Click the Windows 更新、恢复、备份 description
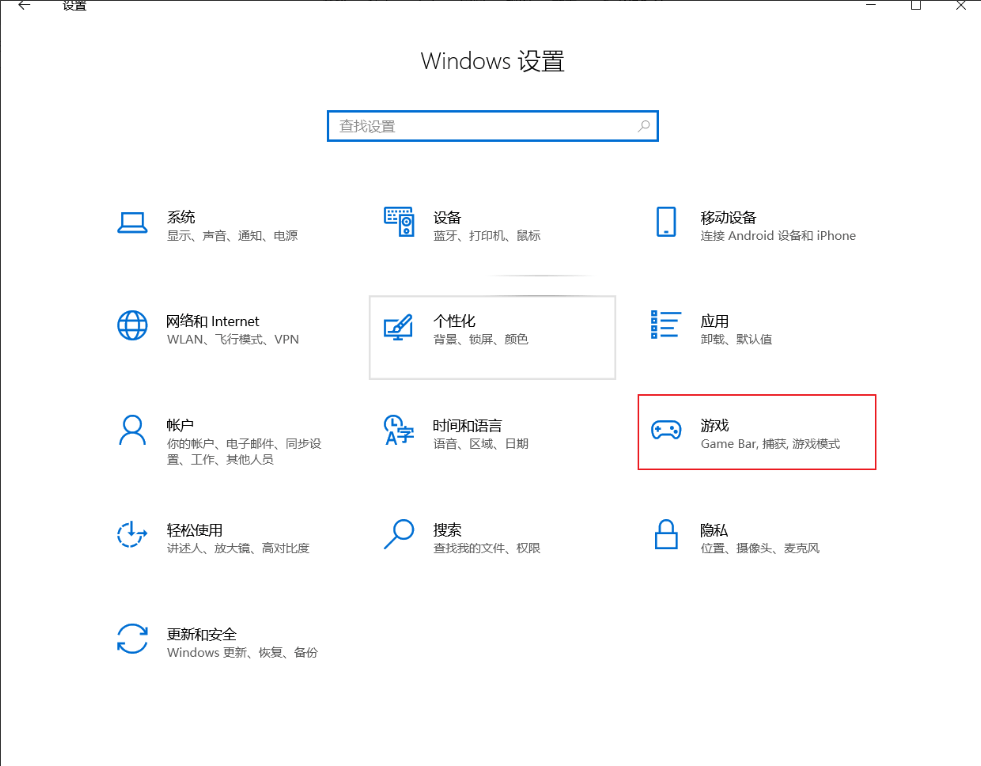Screen dimensions: 981x766 (242, 652)
